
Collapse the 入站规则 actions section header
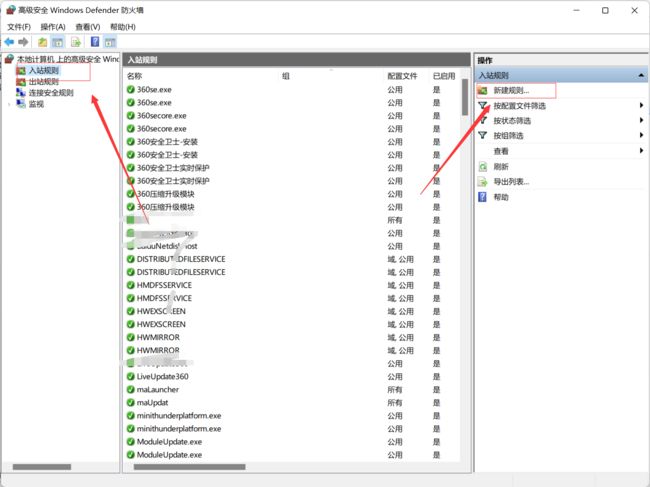tap(641, 75)
